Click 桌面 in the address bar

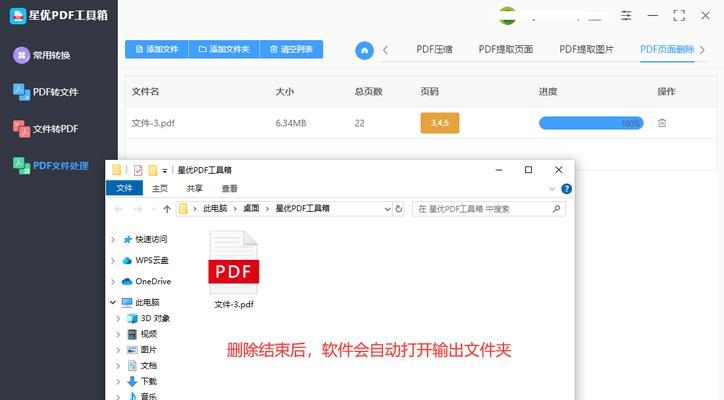(251, 208)
